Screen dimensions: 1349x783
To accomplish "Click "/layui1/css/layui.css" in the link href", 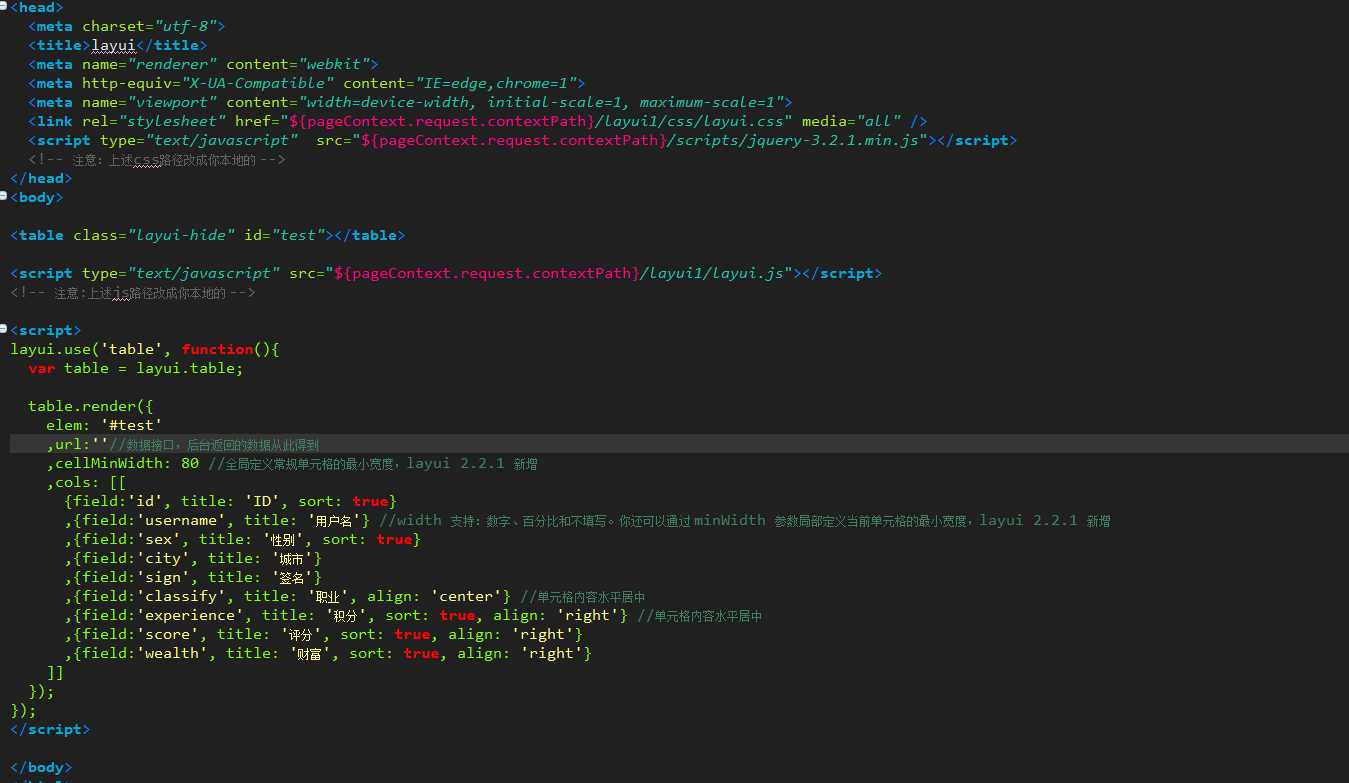I will tap(693, 121).
